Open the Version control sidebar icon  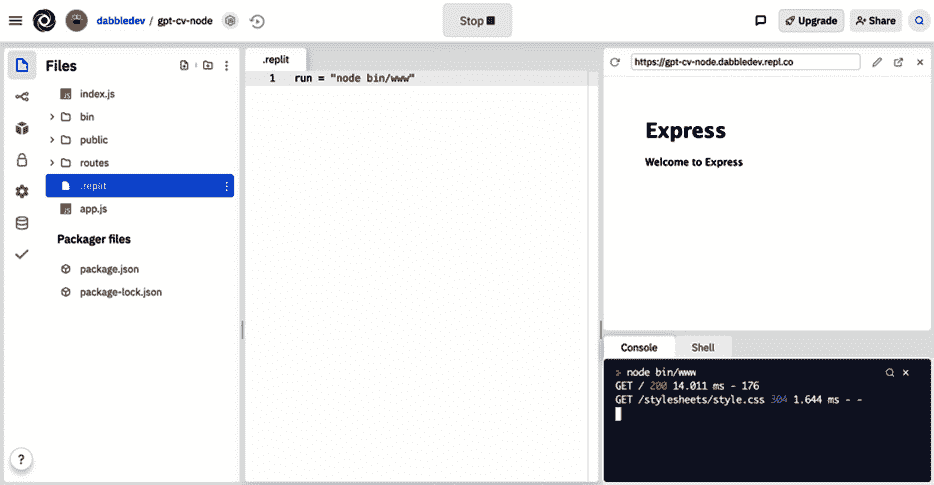point(22,97)
